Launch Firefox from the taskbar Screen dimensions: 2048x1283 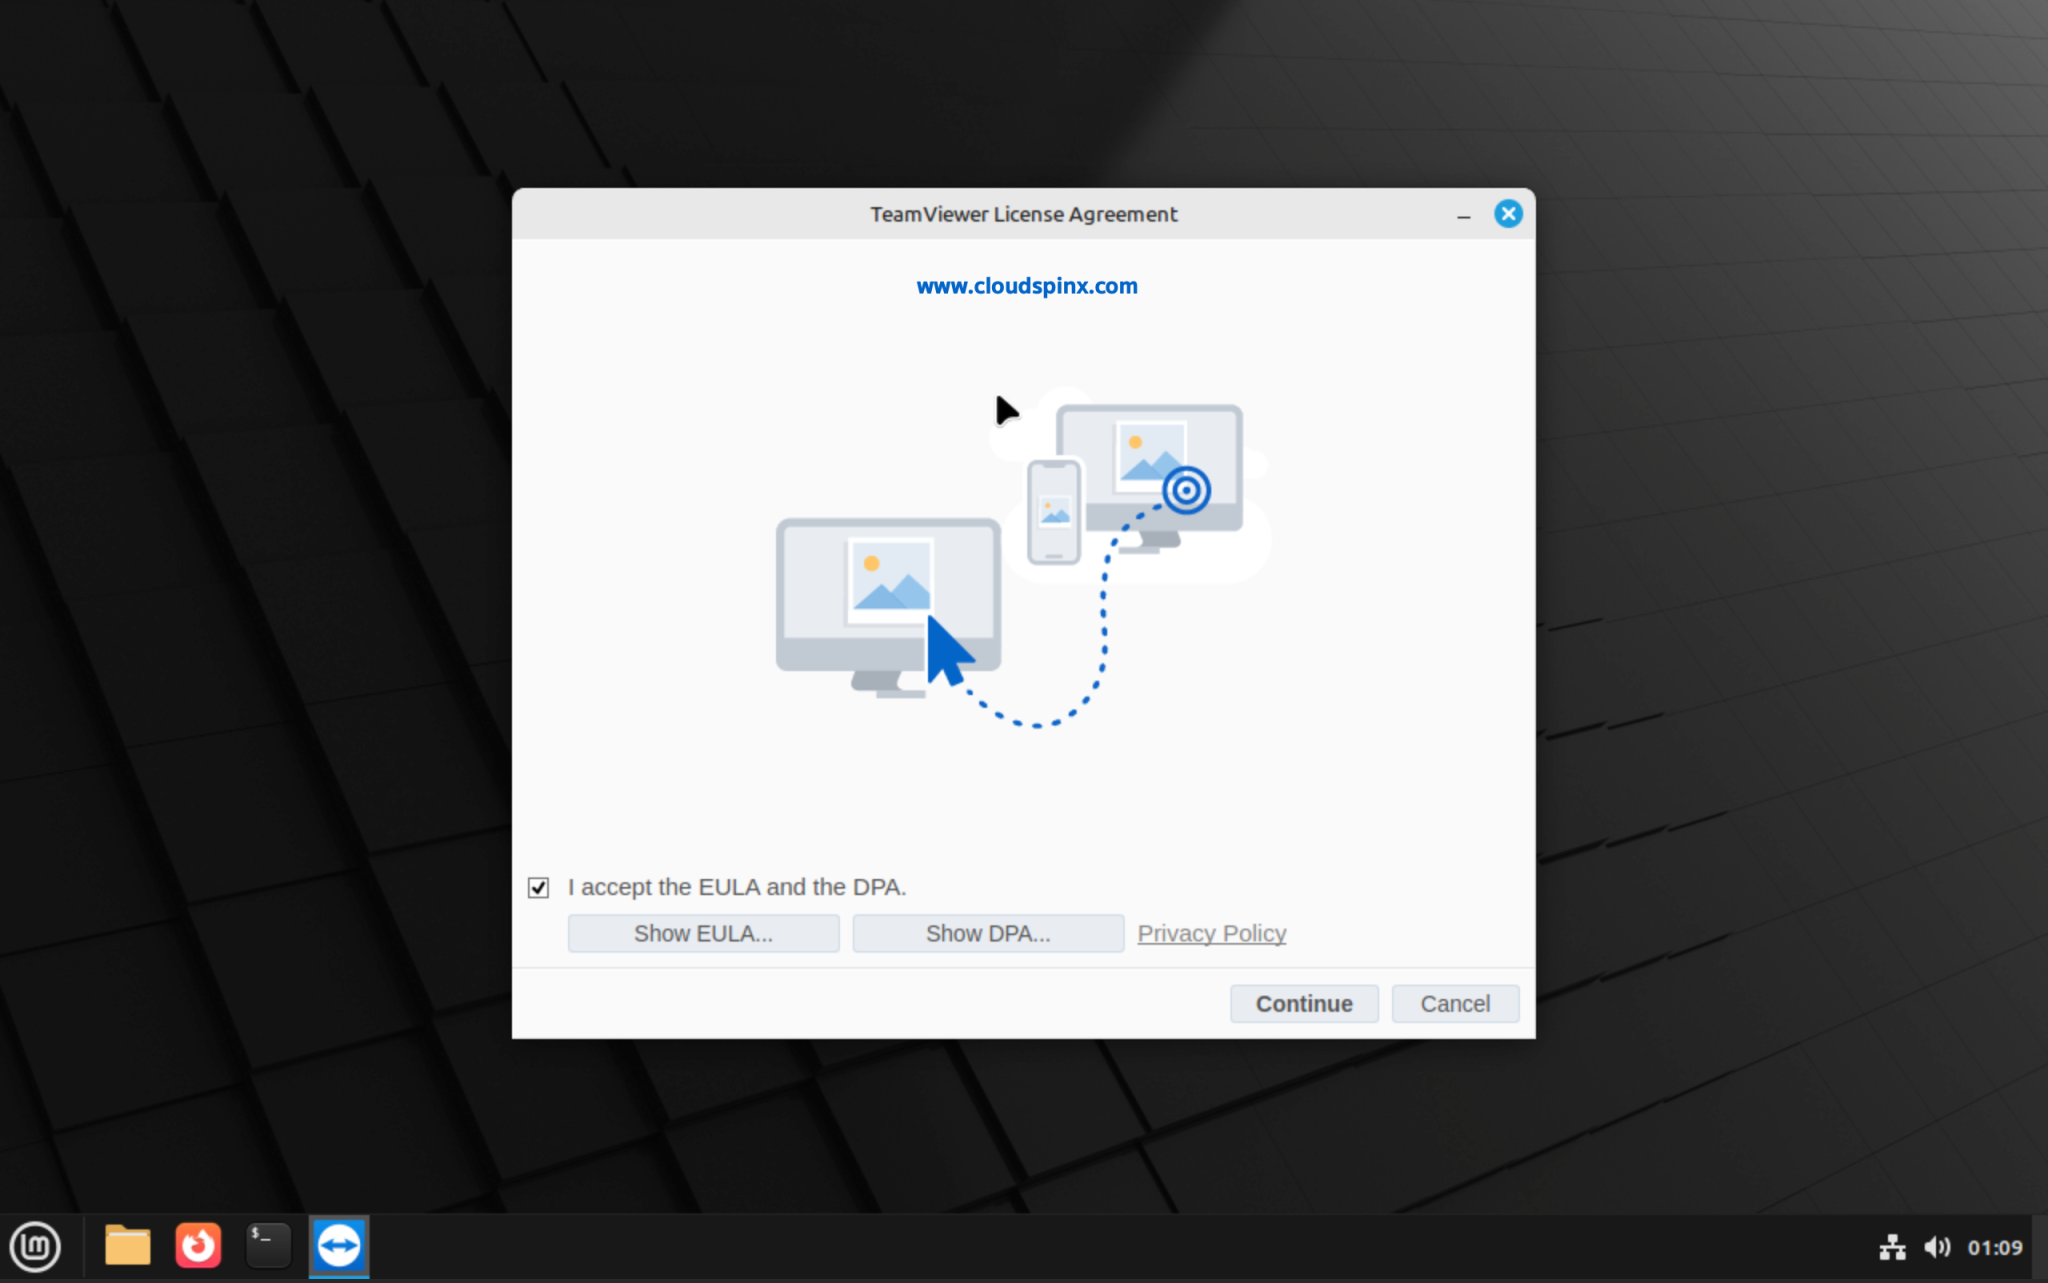click(197, 1246)
